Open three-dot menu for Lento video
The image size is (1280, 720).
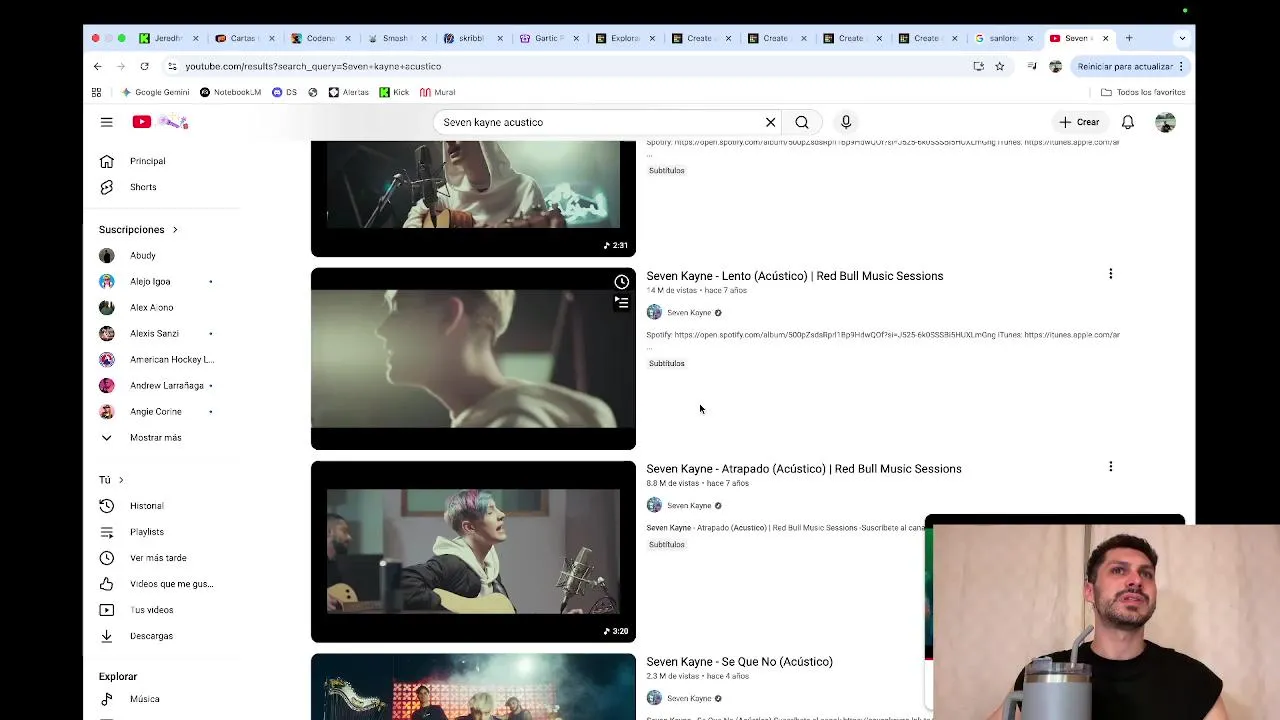pos(1110,274)
